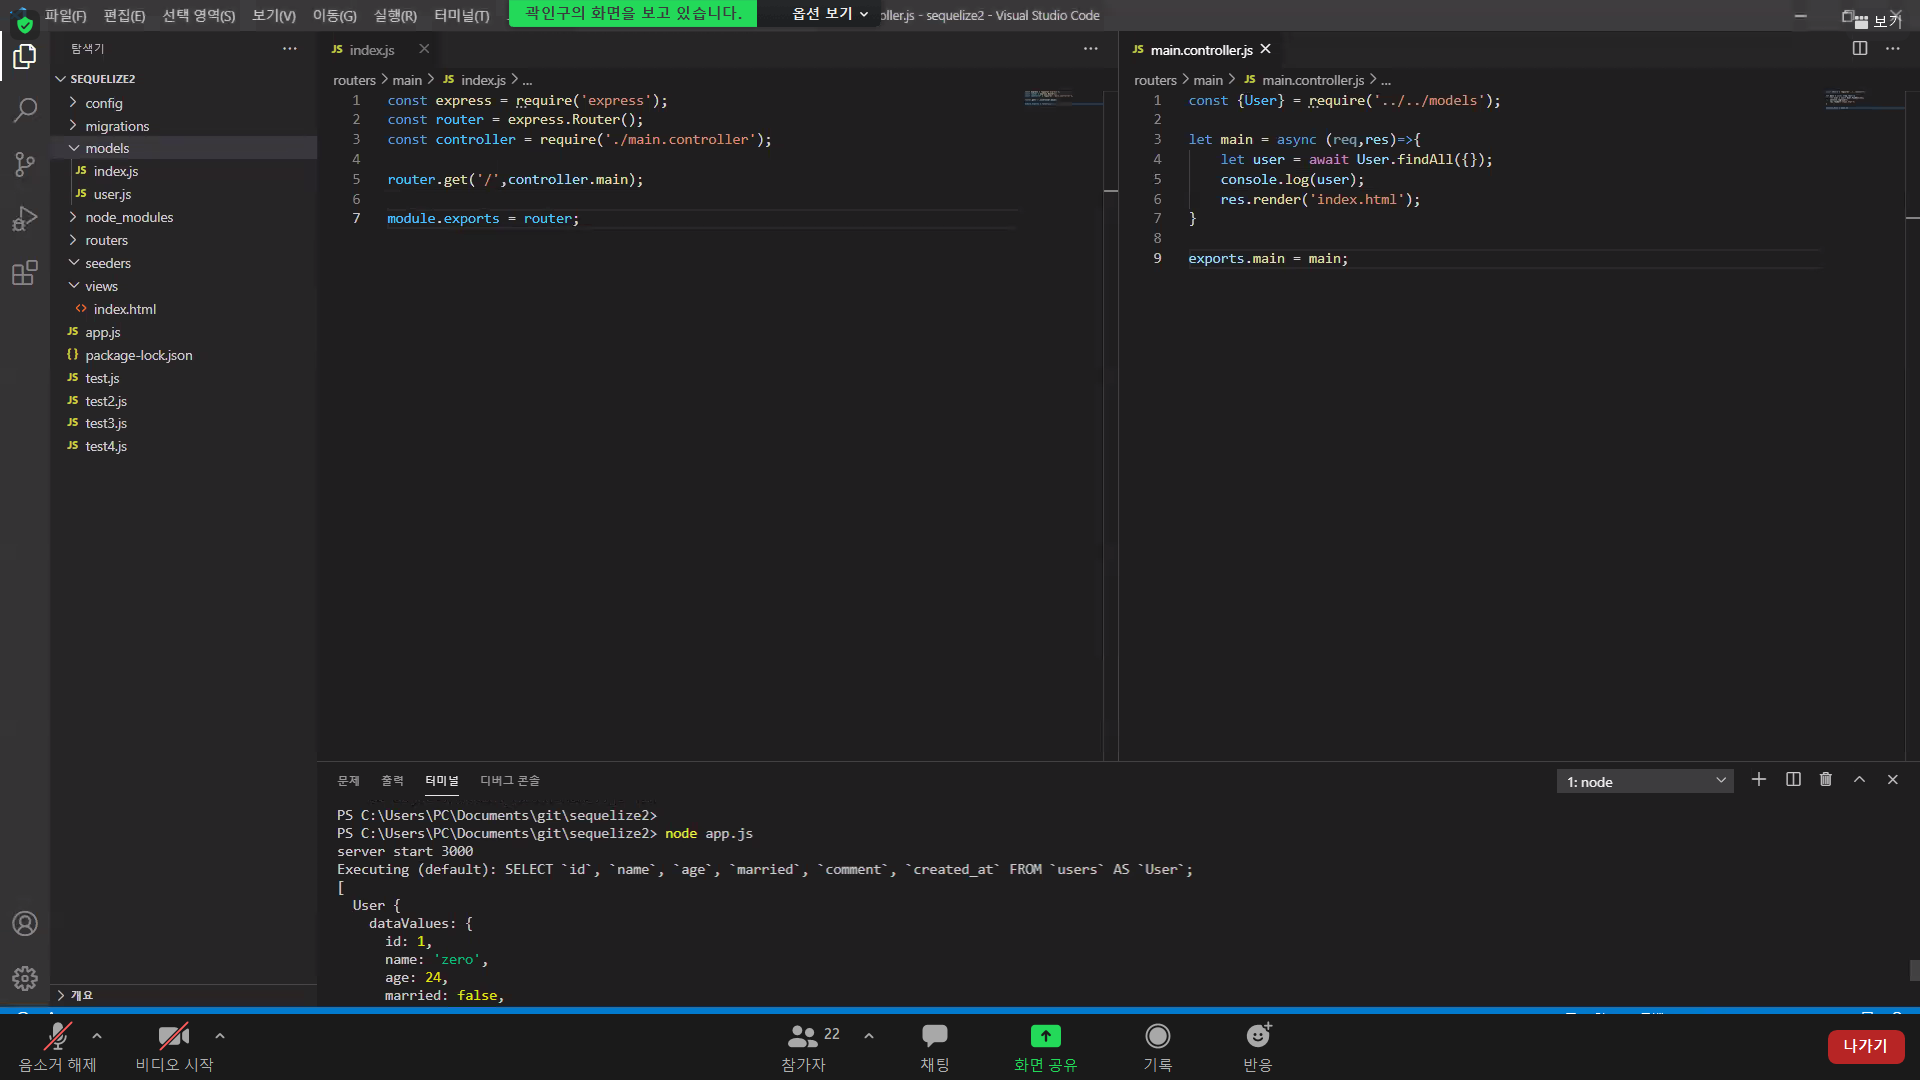Click the Manage gear icon
1920x1080 pixels.
25,978
